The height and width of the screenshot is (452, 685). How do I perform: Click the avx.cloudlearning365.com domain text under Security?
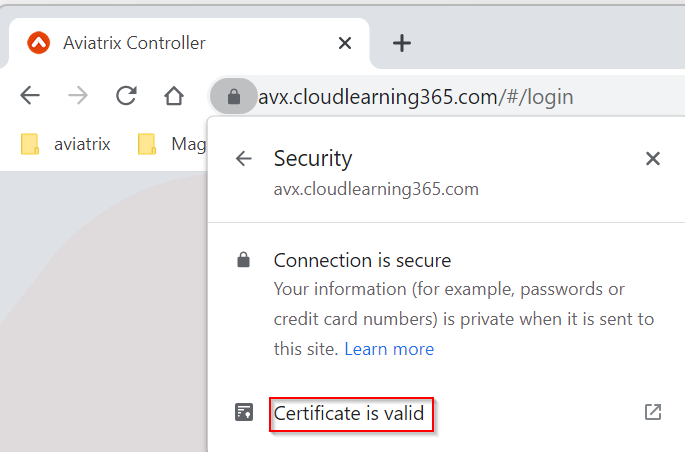376,190
